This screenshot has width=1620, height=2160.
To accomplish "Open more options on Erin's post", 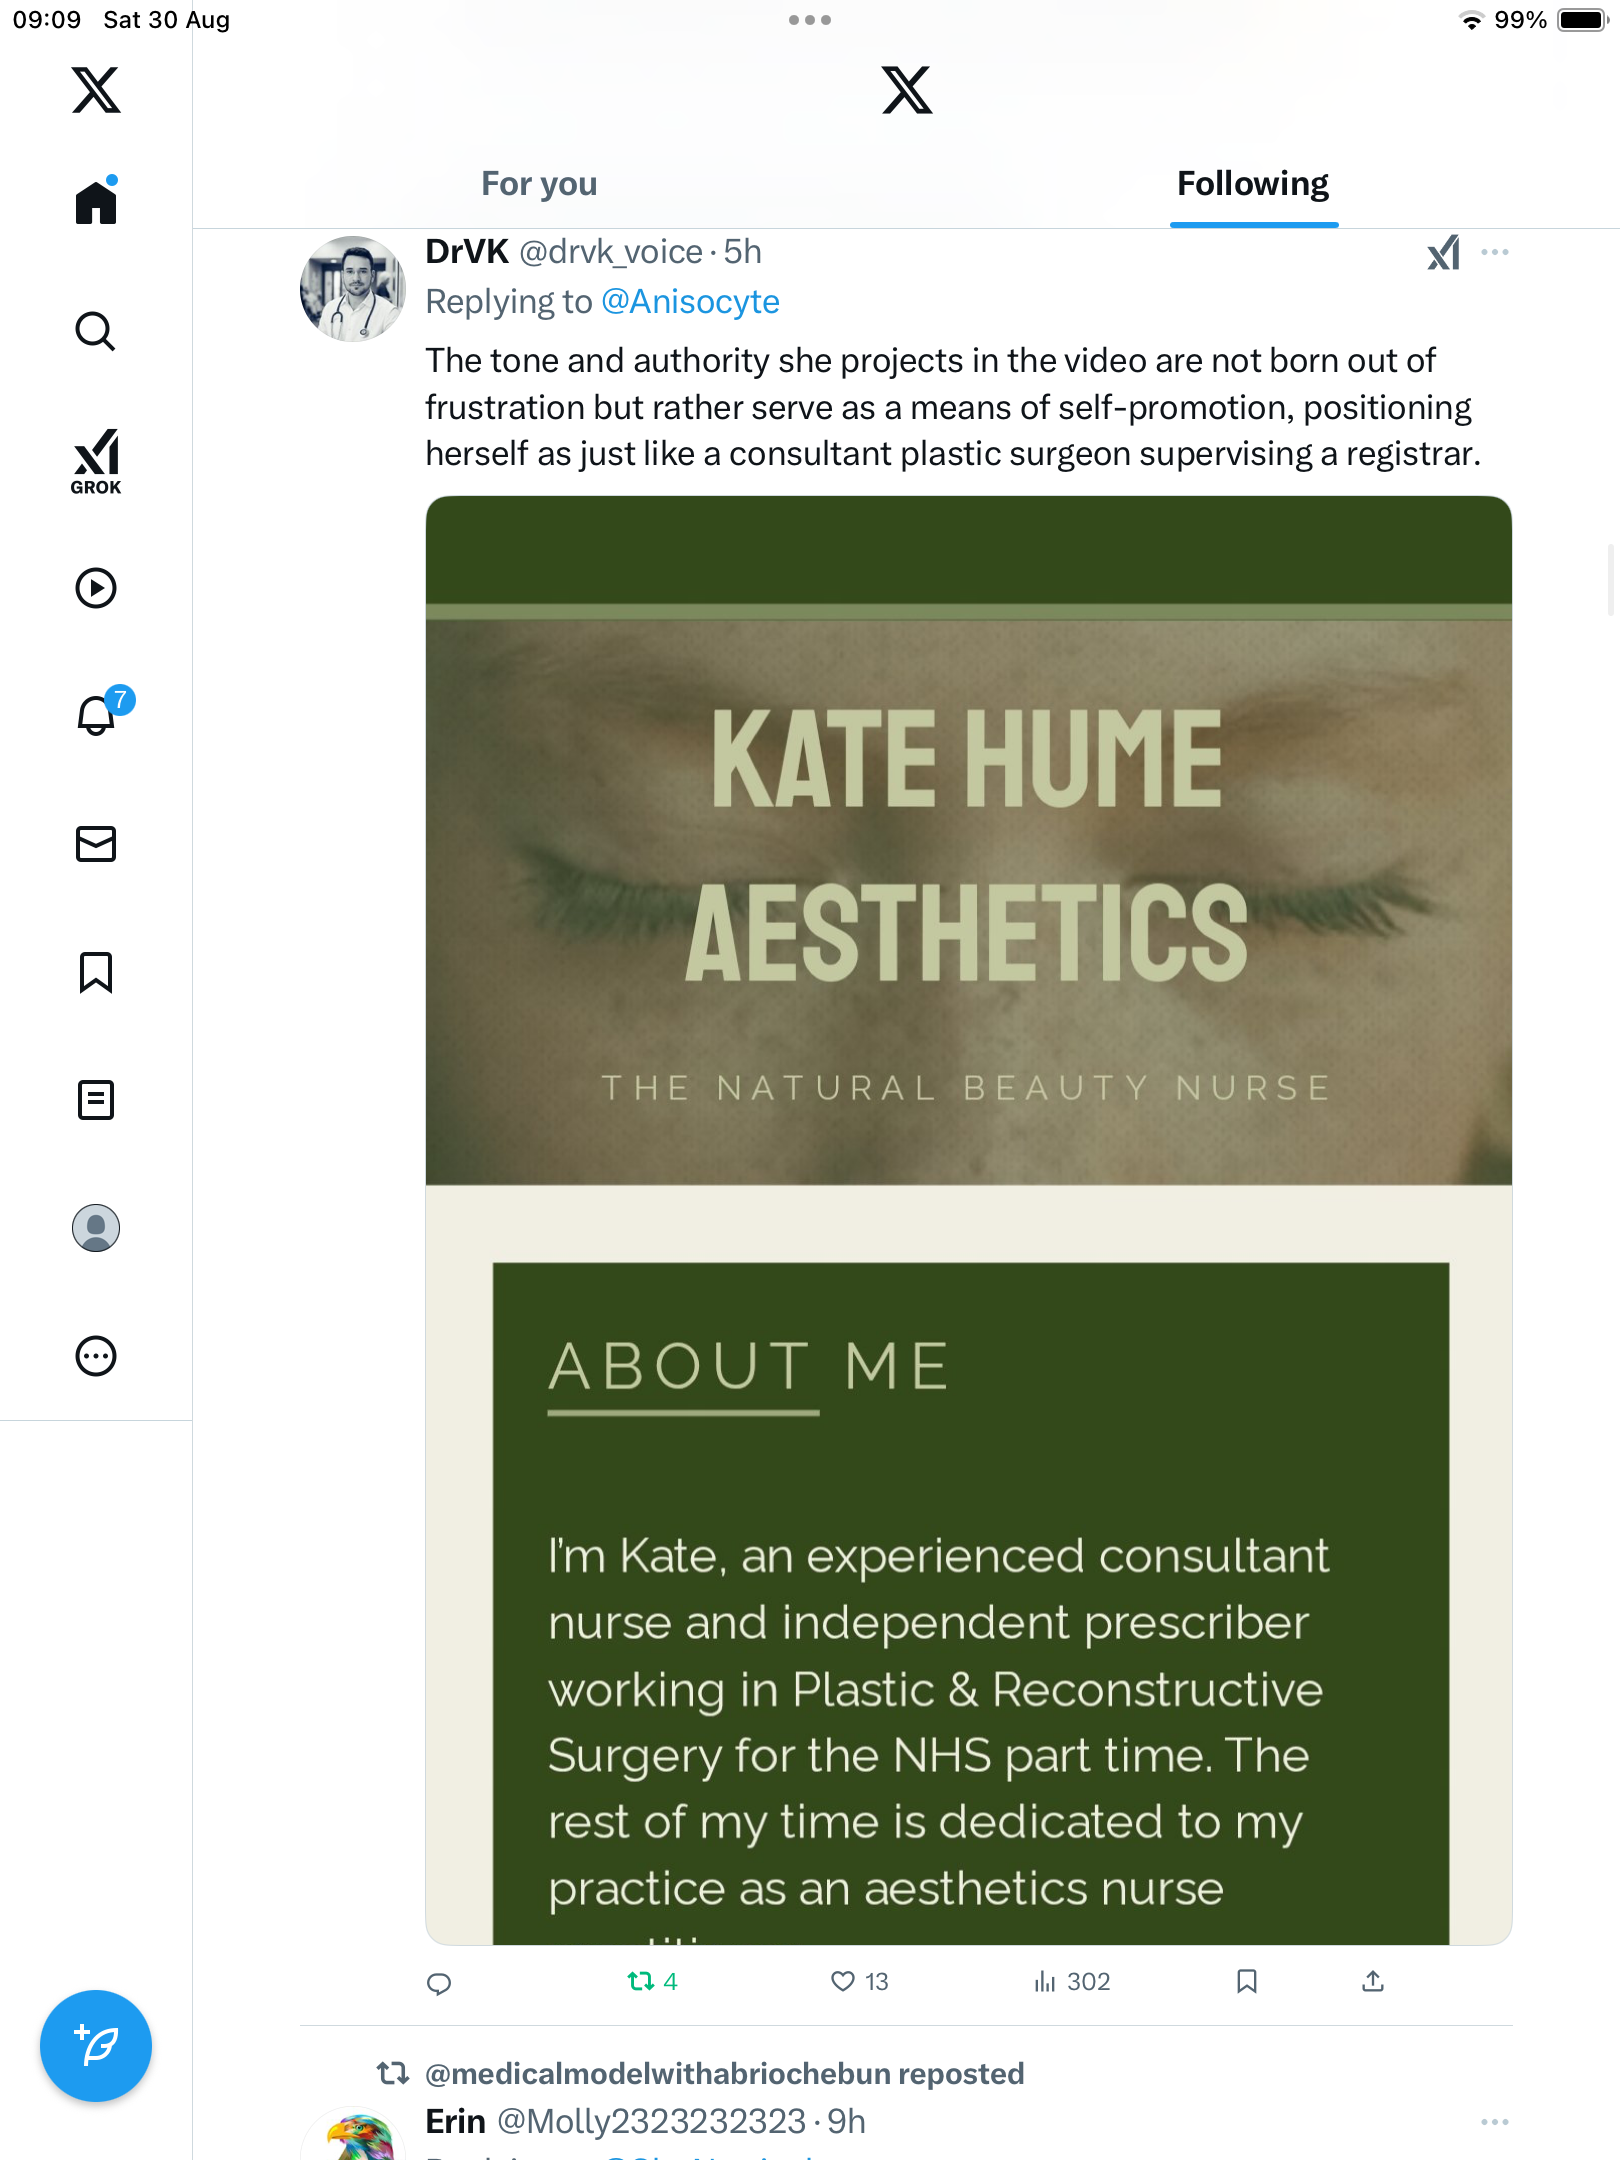I will point(1494,2121).
